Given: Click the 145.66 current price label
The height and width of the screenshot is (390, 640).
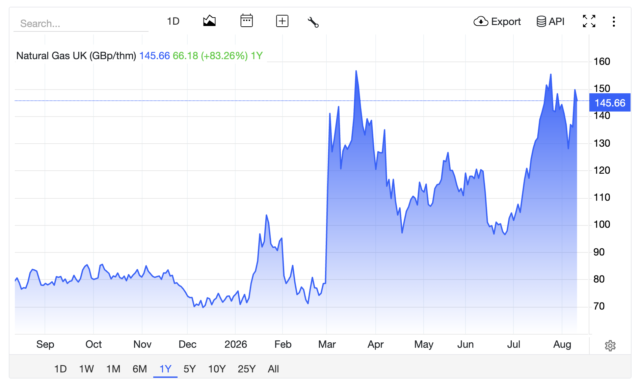Looking at the screenshot, I should click(610, 103).
